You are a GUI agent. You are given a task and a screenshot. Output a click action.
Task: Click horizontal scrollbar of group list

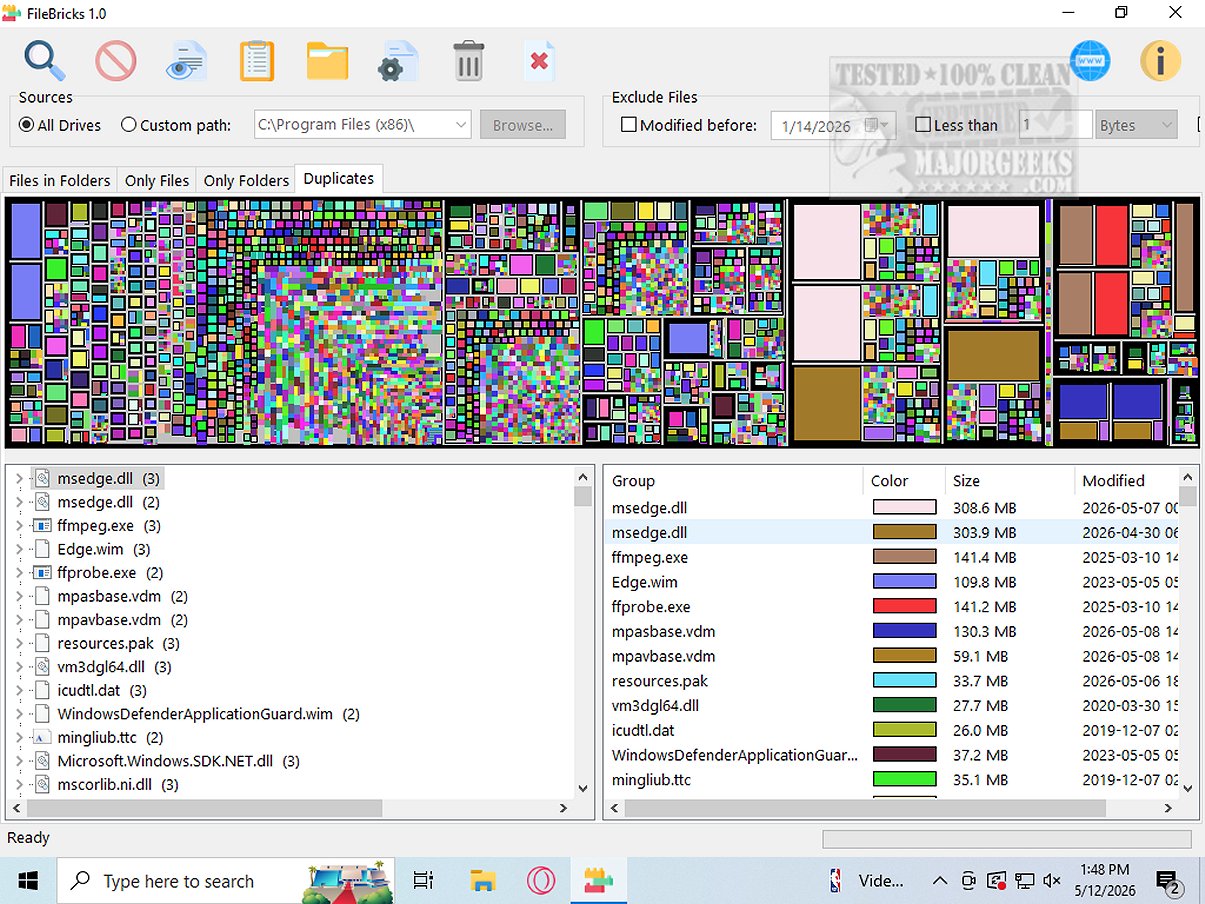[x=892, y=808]
